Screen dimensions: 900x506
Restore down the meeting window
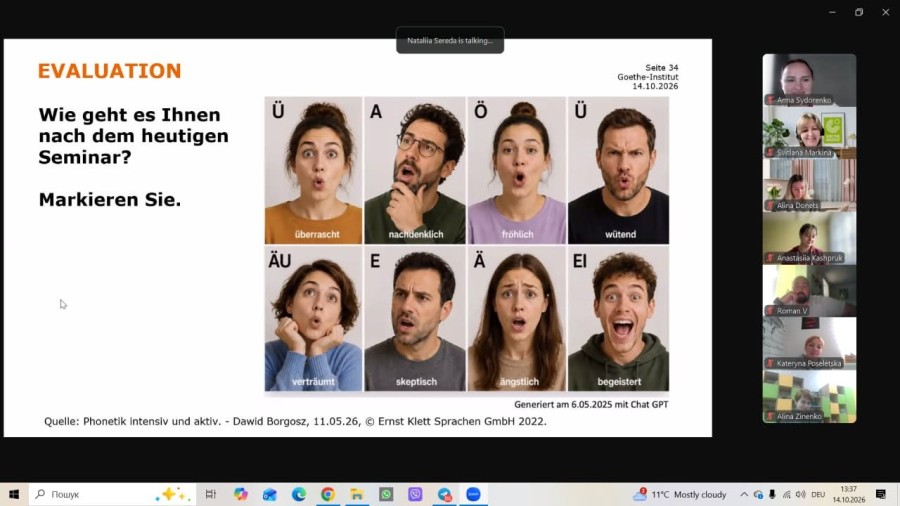pos(859,12)
